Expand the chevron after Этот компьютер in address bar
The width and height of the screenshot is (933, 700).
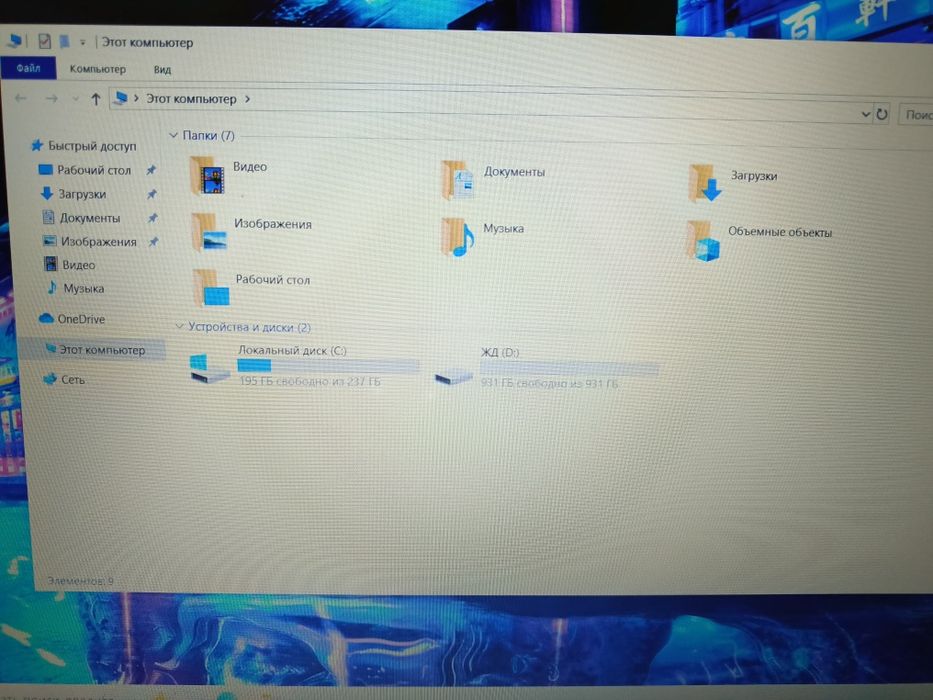pyautogui.click(x=248, y=99)
